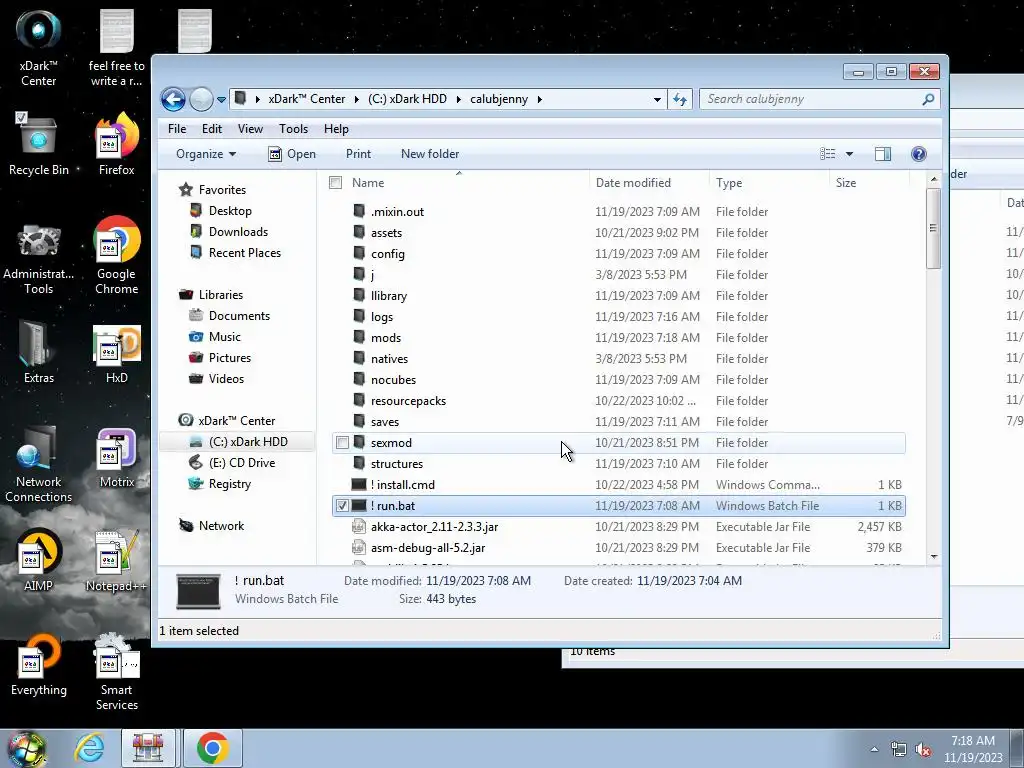The image size is (1024, 768).
Task: Open the View menu
Action: [x=250, y=129]
